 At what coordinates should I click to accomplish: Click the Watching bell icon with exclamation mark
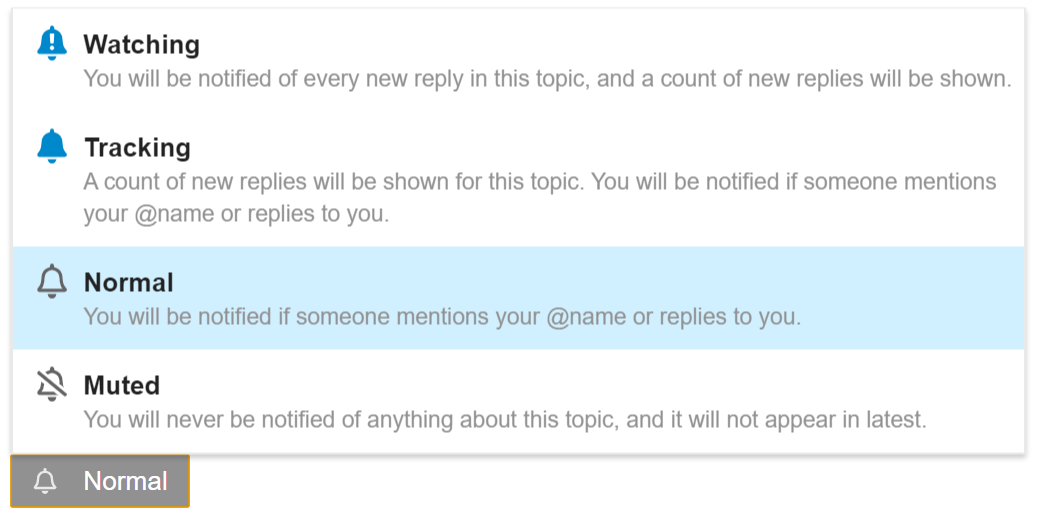(x=52, y=44)
